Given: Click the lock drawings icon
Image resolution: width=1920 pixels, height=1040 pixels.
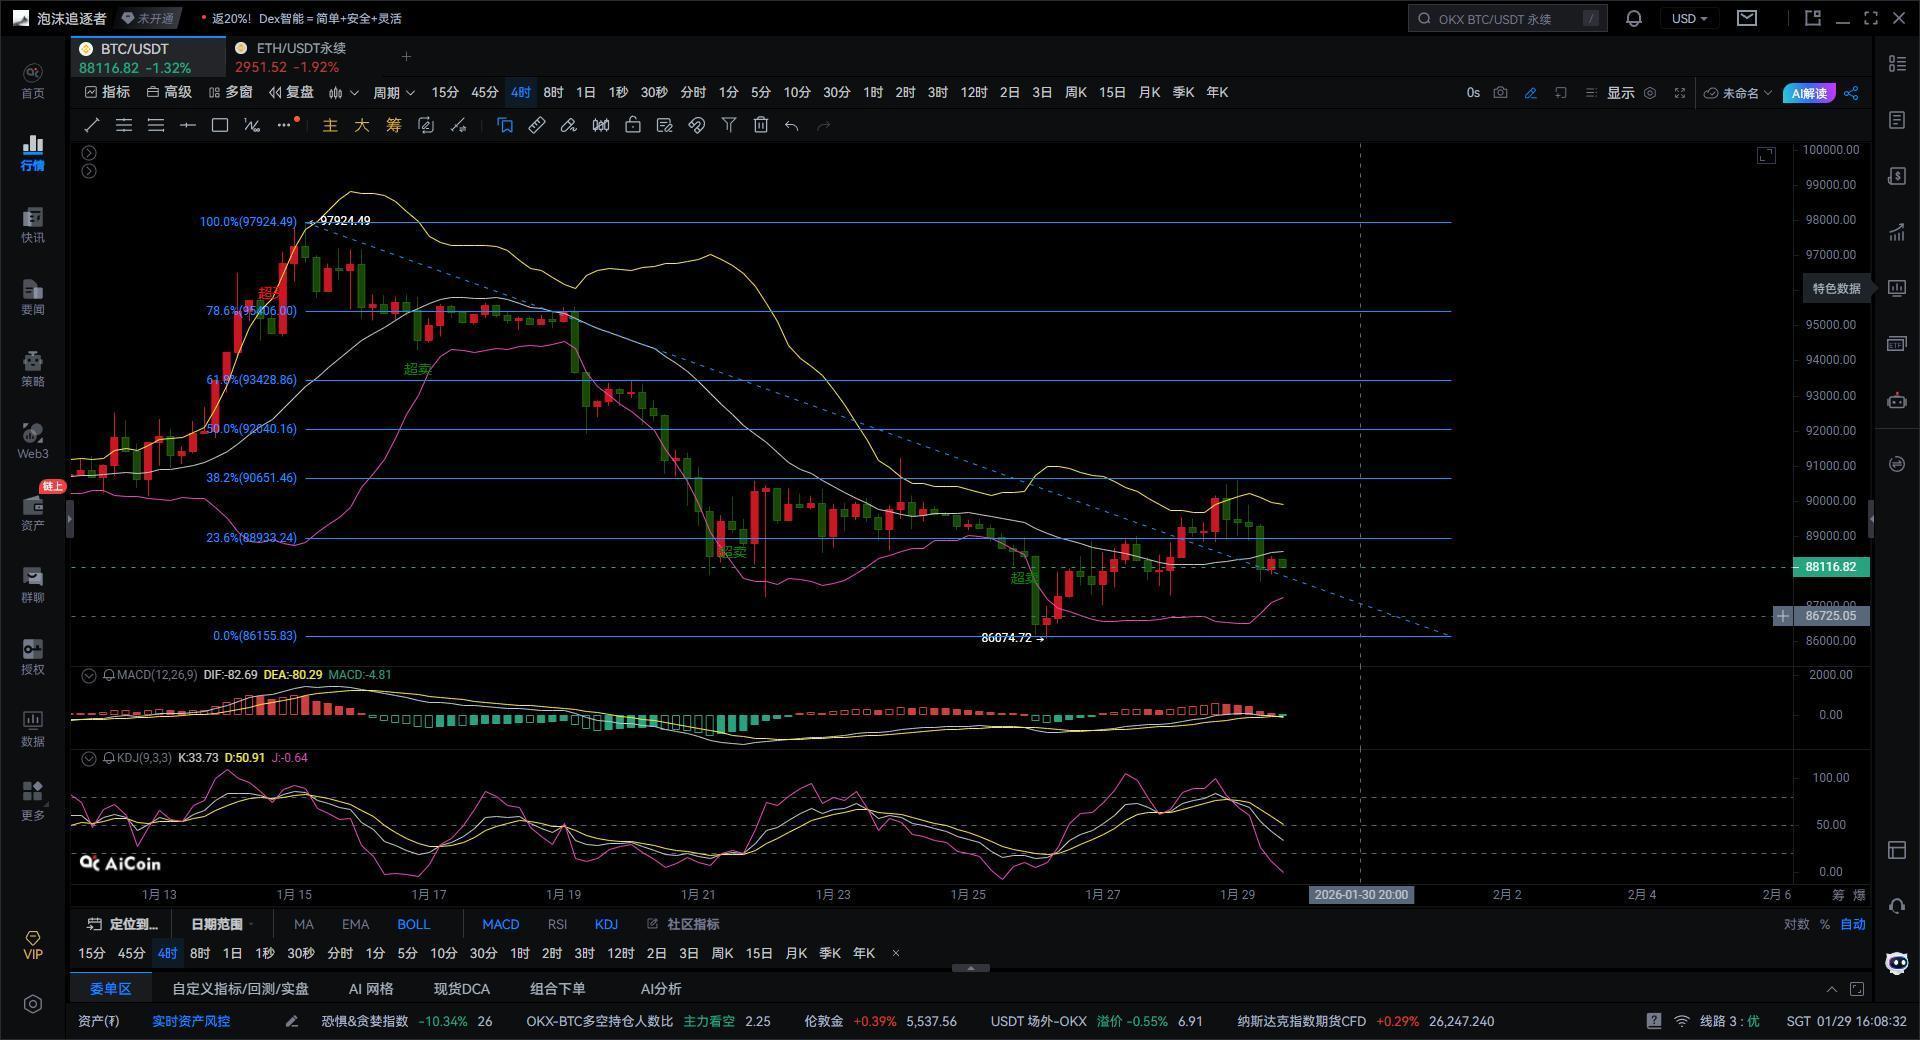Looking at the screenshot, I should coord(633,125).
